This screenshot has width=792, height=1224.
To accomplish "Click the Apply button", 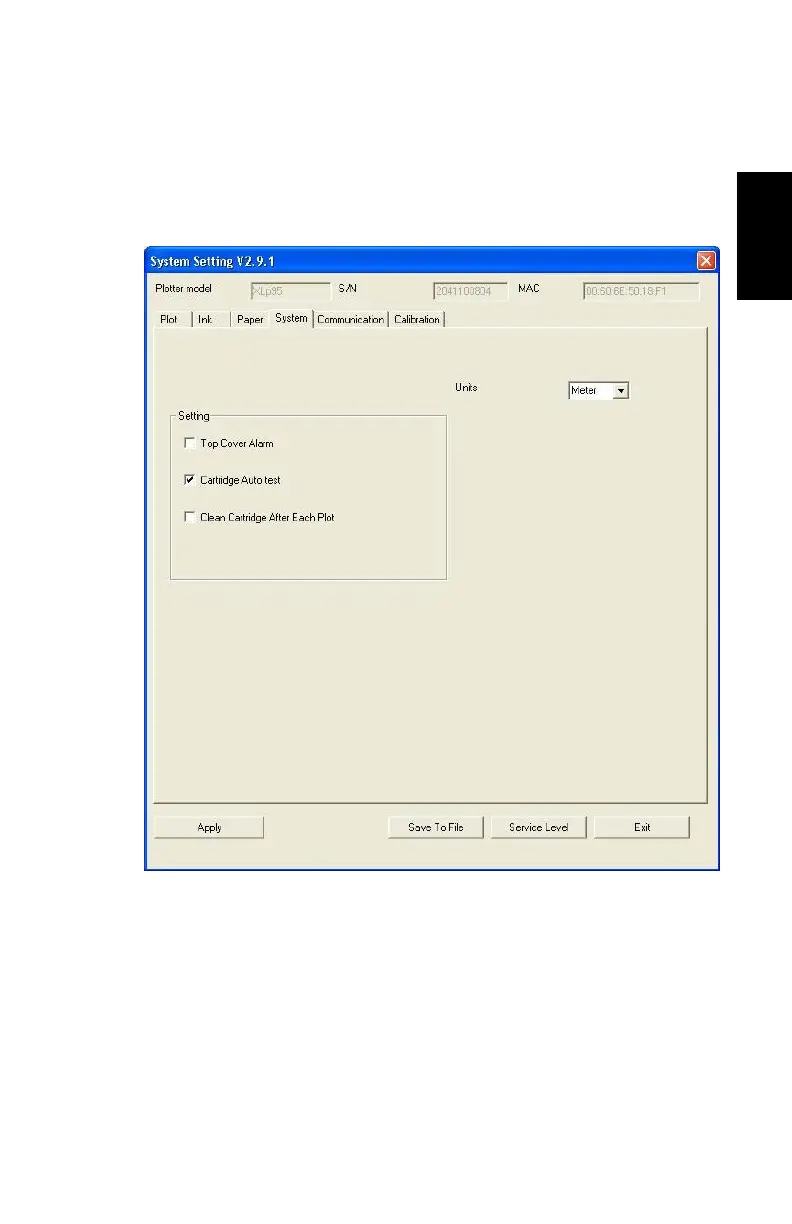I will click(209, 827).
